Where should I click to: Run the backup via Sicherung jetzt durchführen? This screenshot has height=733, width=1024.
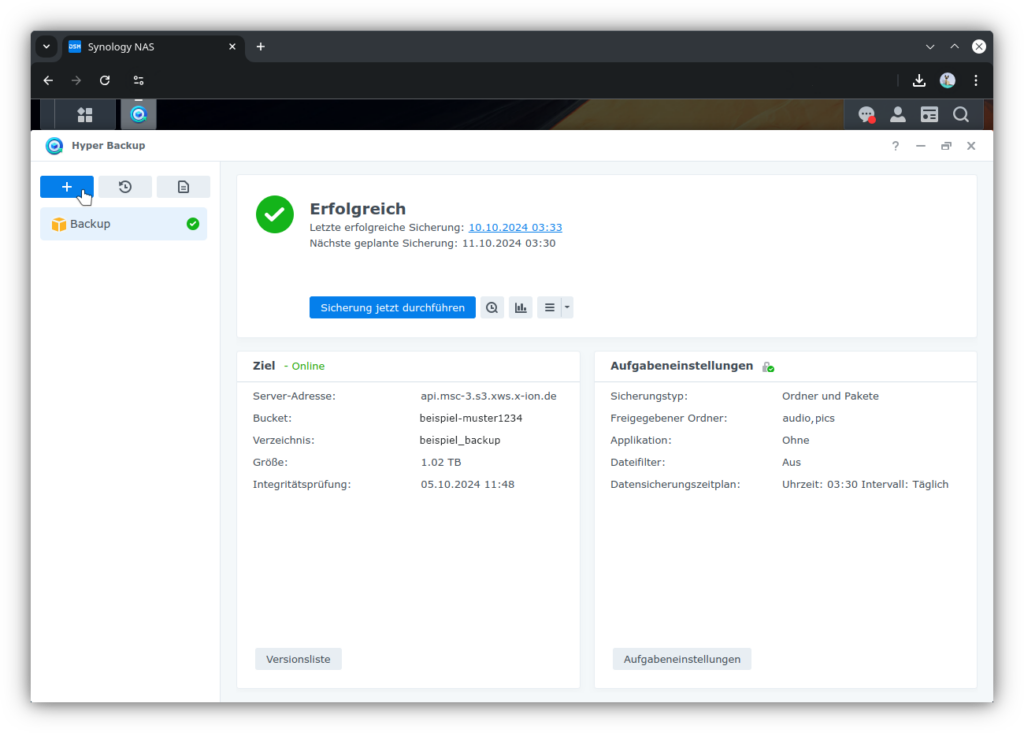coord(392,307)
